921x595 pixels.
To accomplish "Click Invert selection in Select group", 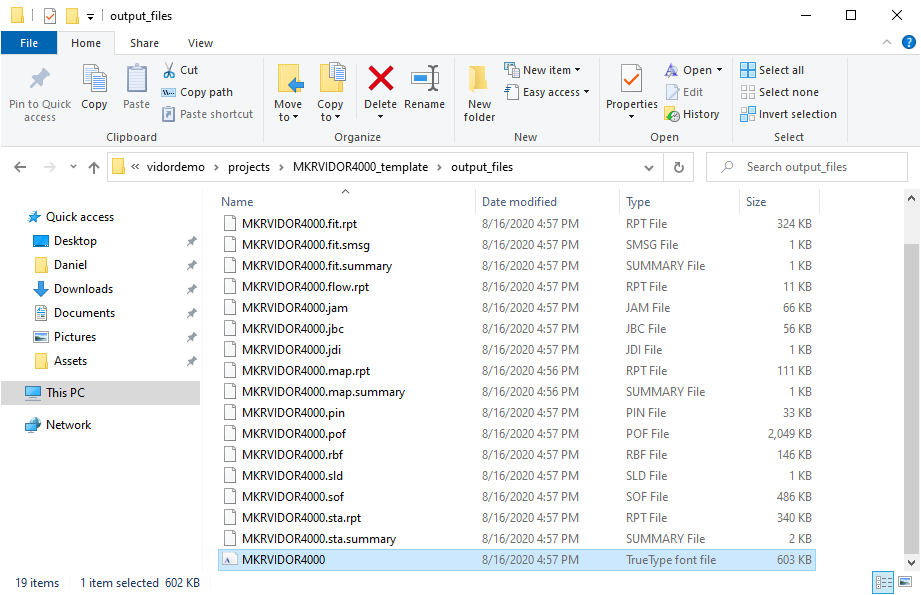I will click(x=788, y=114).
